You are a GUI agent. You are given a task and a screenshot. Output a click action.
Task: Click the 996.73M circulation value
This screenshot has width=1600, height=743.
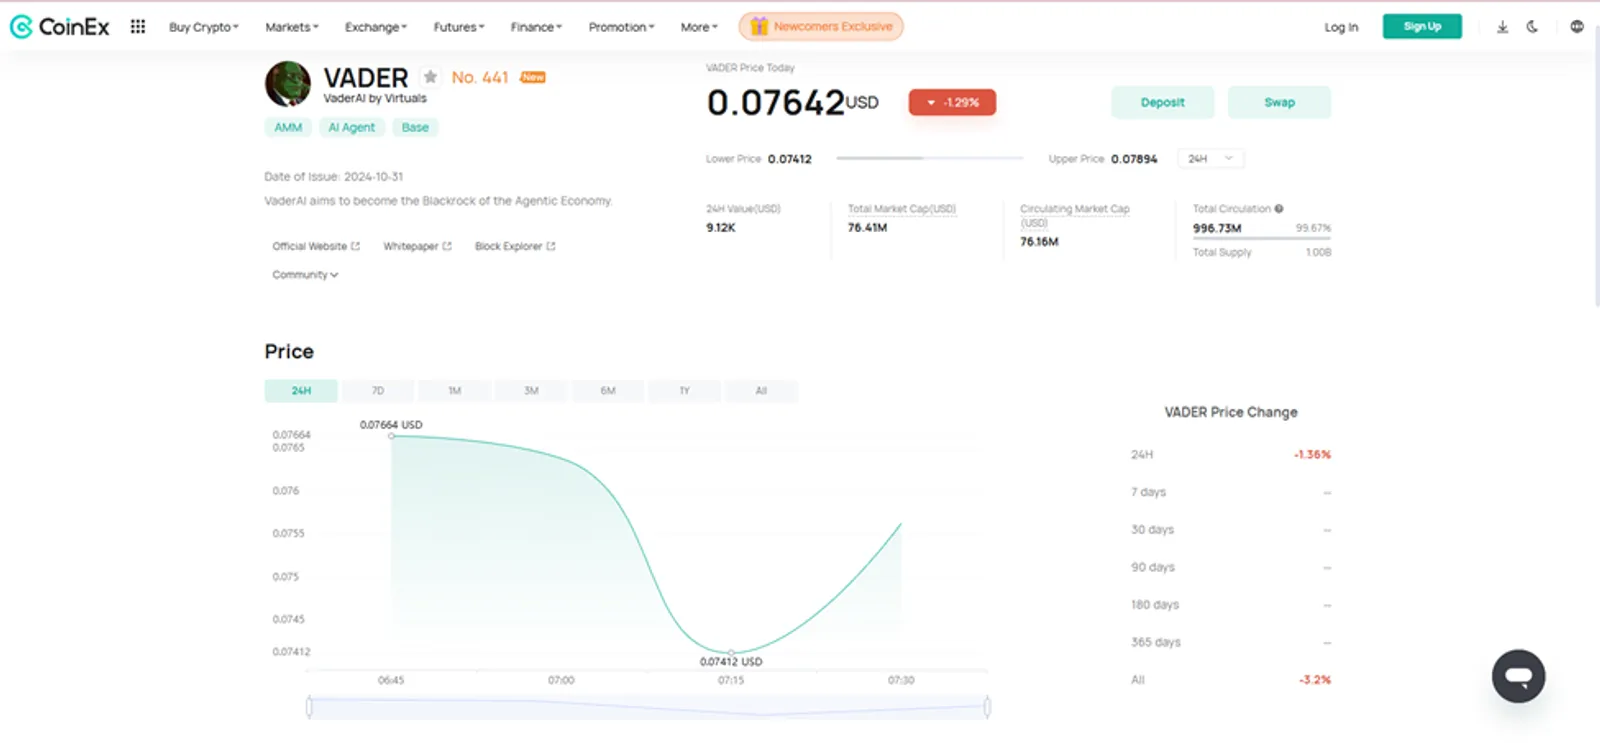[x=1217, y=228]
